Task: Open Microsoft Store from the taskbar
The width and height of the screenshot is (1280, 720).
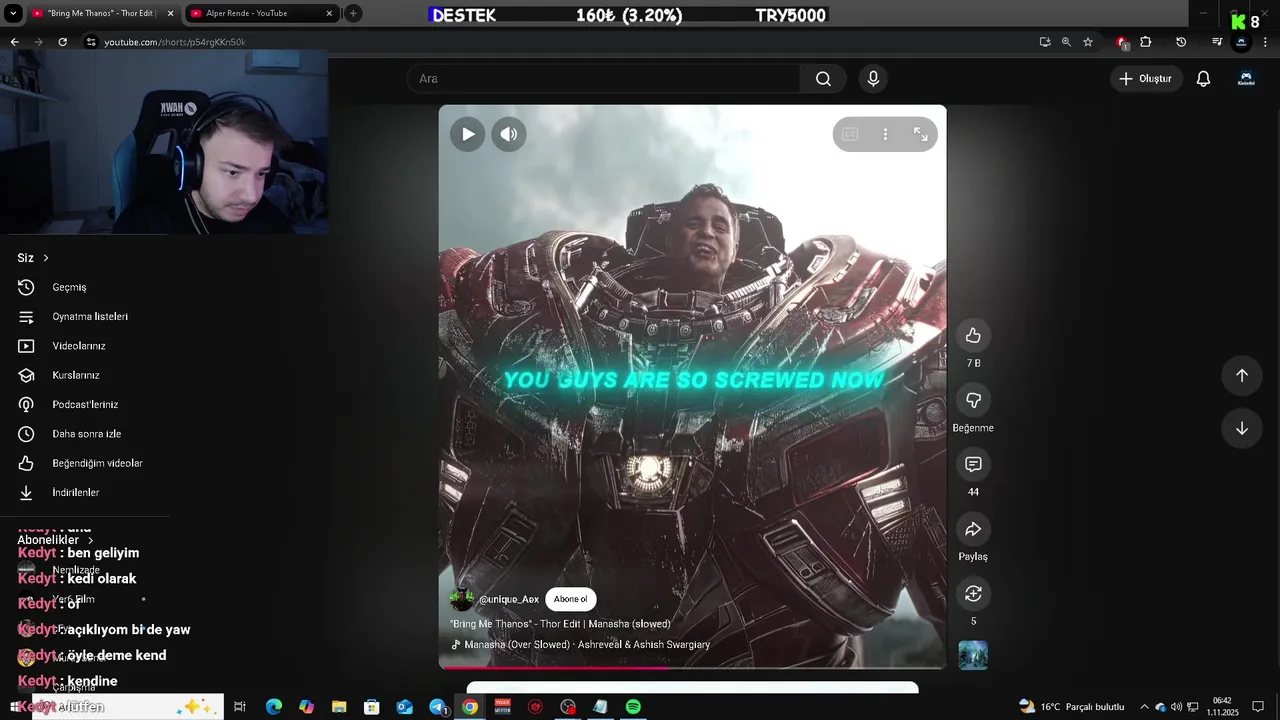Action: point(372,707)
